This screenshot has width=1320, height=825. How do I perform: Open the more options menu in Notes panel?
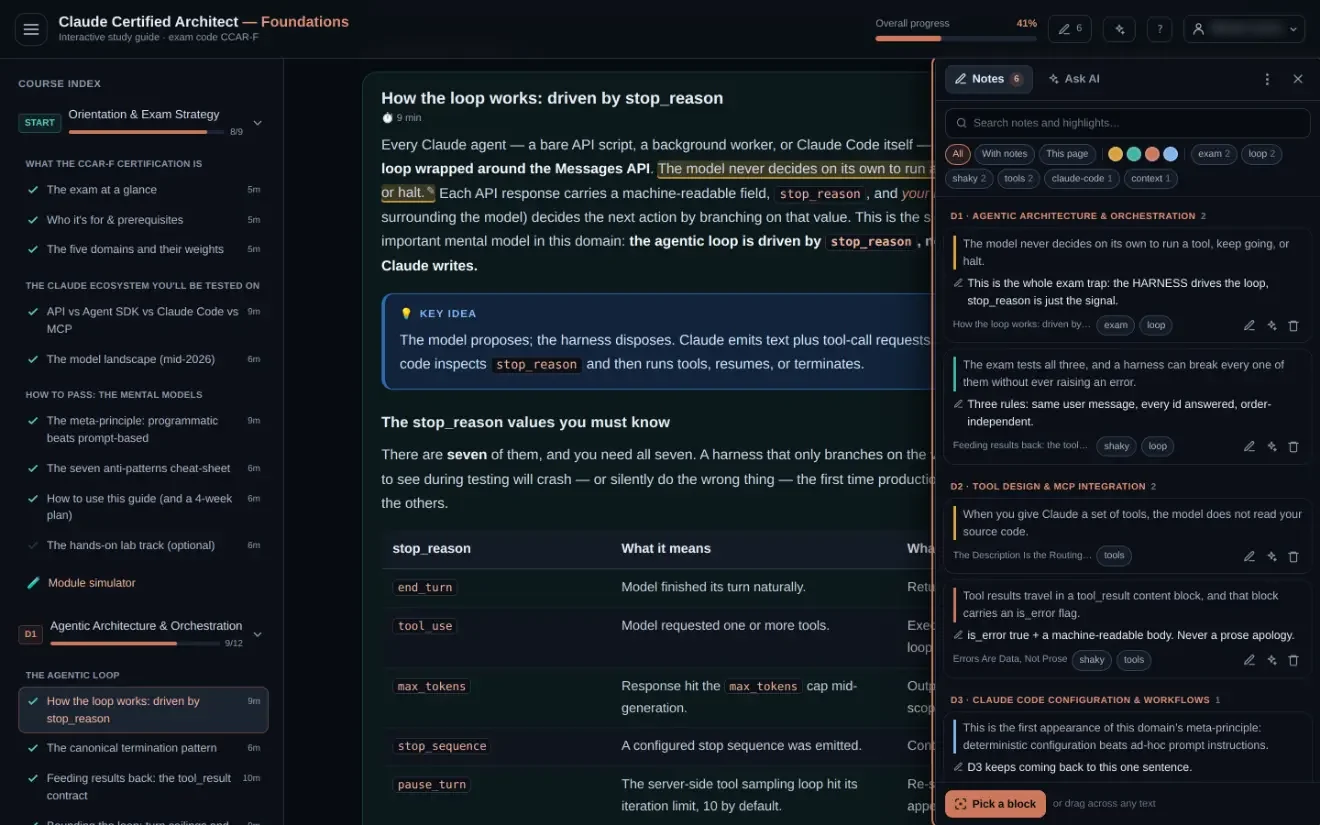pos(1268,79)
